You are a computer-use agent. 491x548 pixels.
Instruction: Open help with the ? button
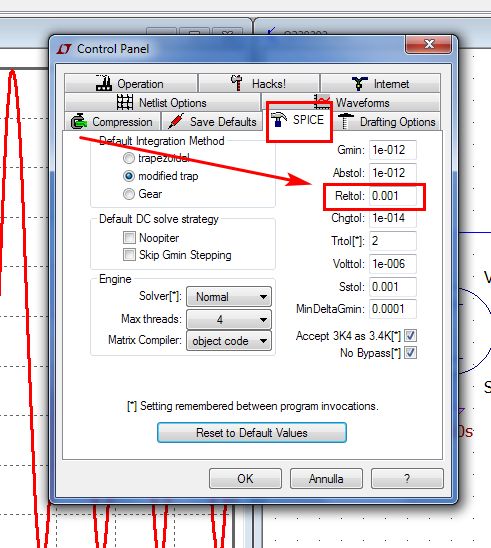pos(407,478)
